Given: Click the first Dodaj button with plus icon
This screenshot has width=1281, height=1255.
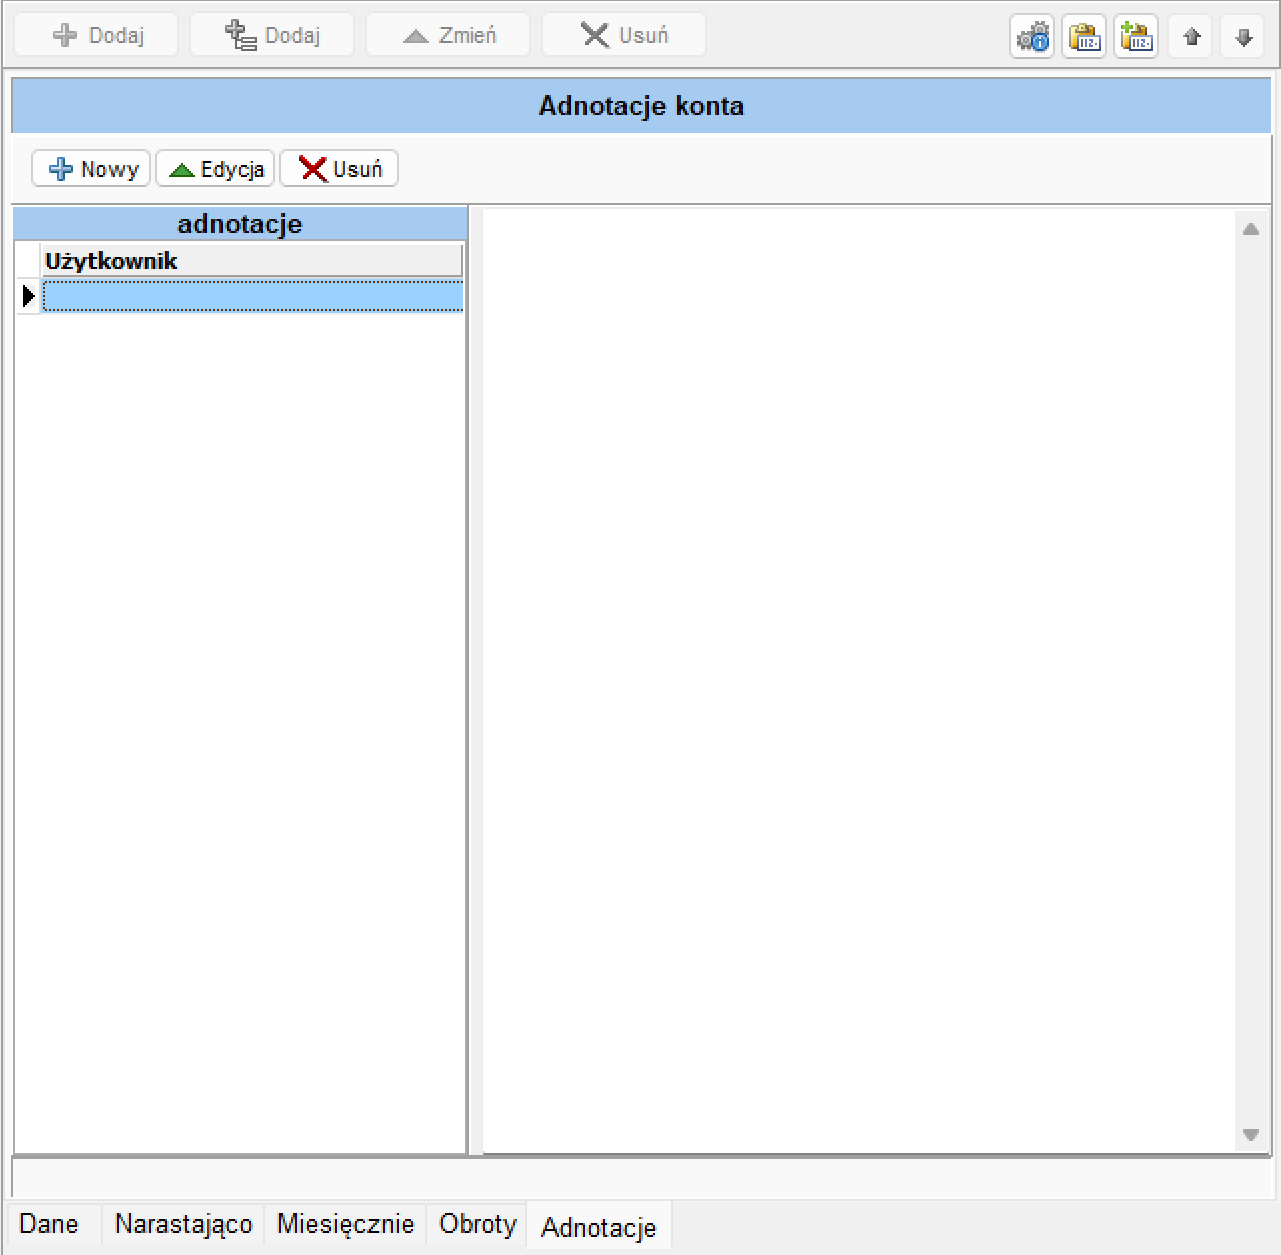Looking at the screenshot, I should tap(97, 35).
